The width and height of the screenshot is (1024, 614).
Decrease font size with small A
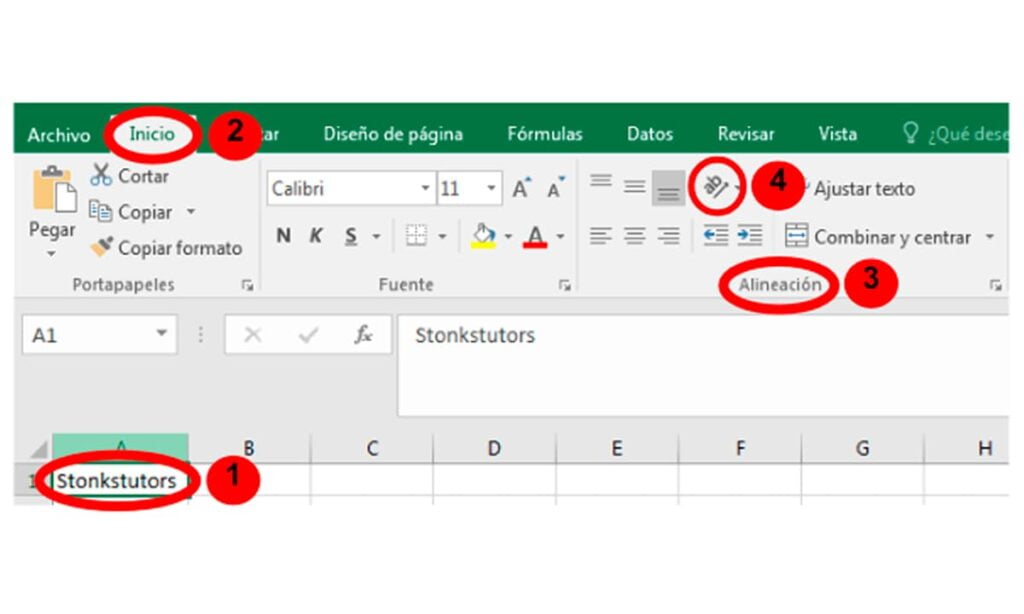click(556, 188)
